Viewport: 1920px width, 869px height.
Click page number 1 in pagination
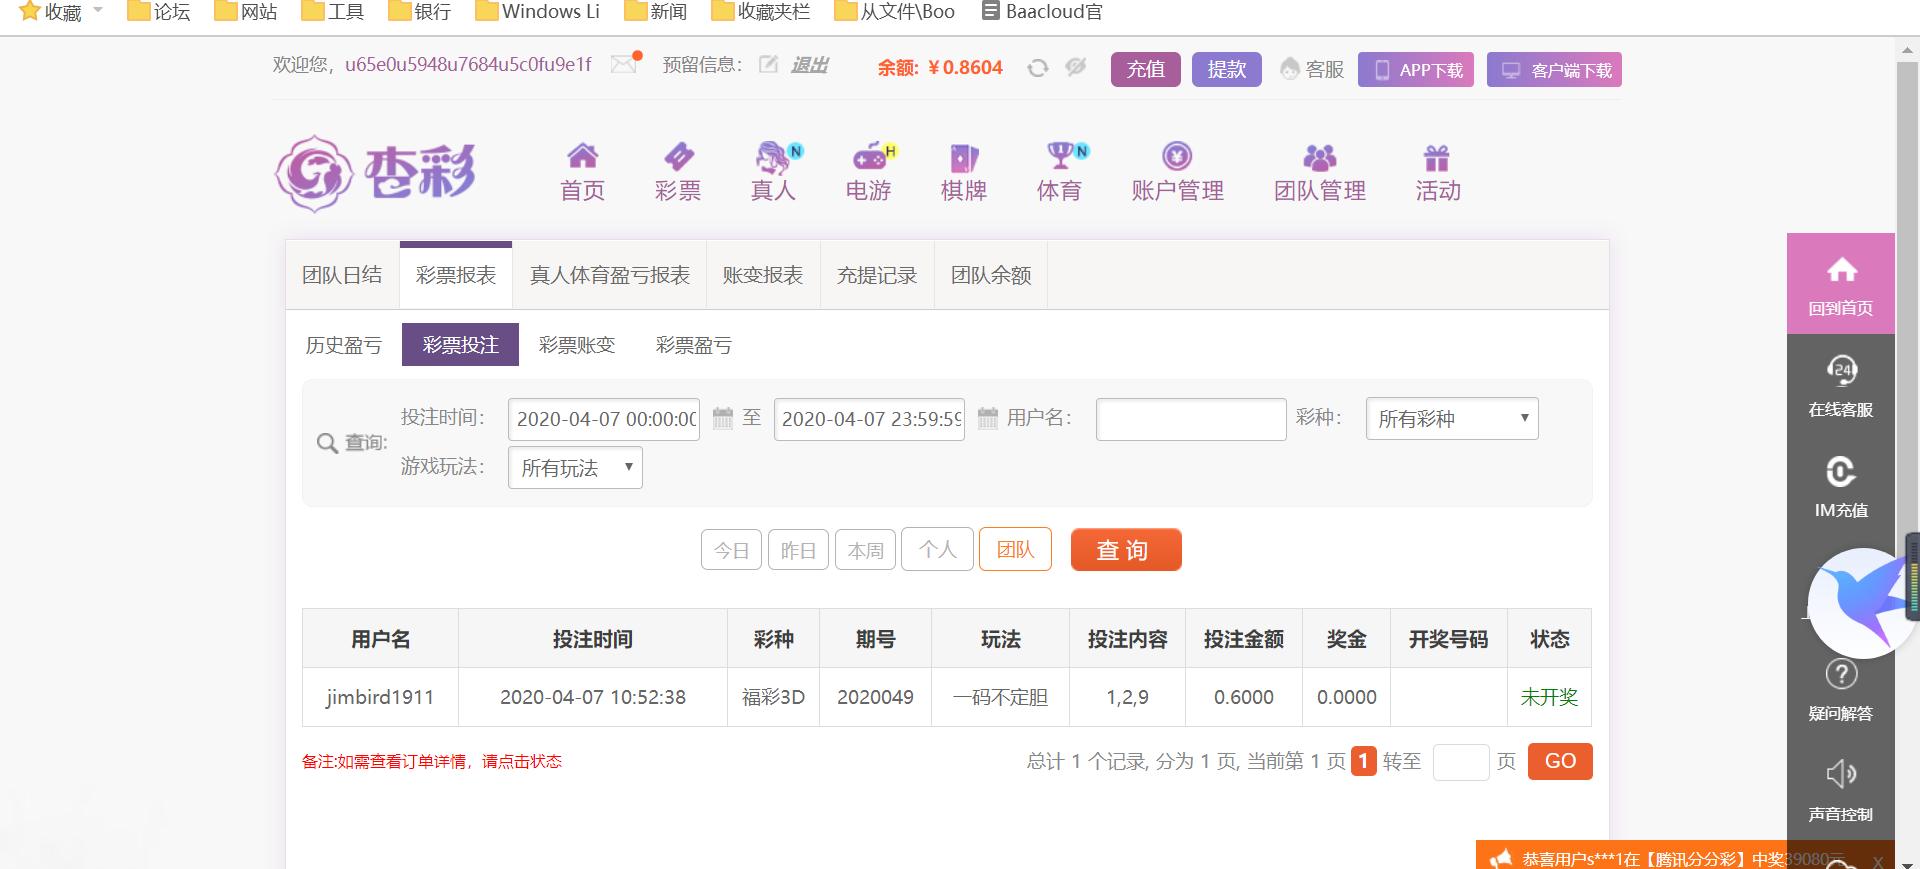tap(1364, 761)
